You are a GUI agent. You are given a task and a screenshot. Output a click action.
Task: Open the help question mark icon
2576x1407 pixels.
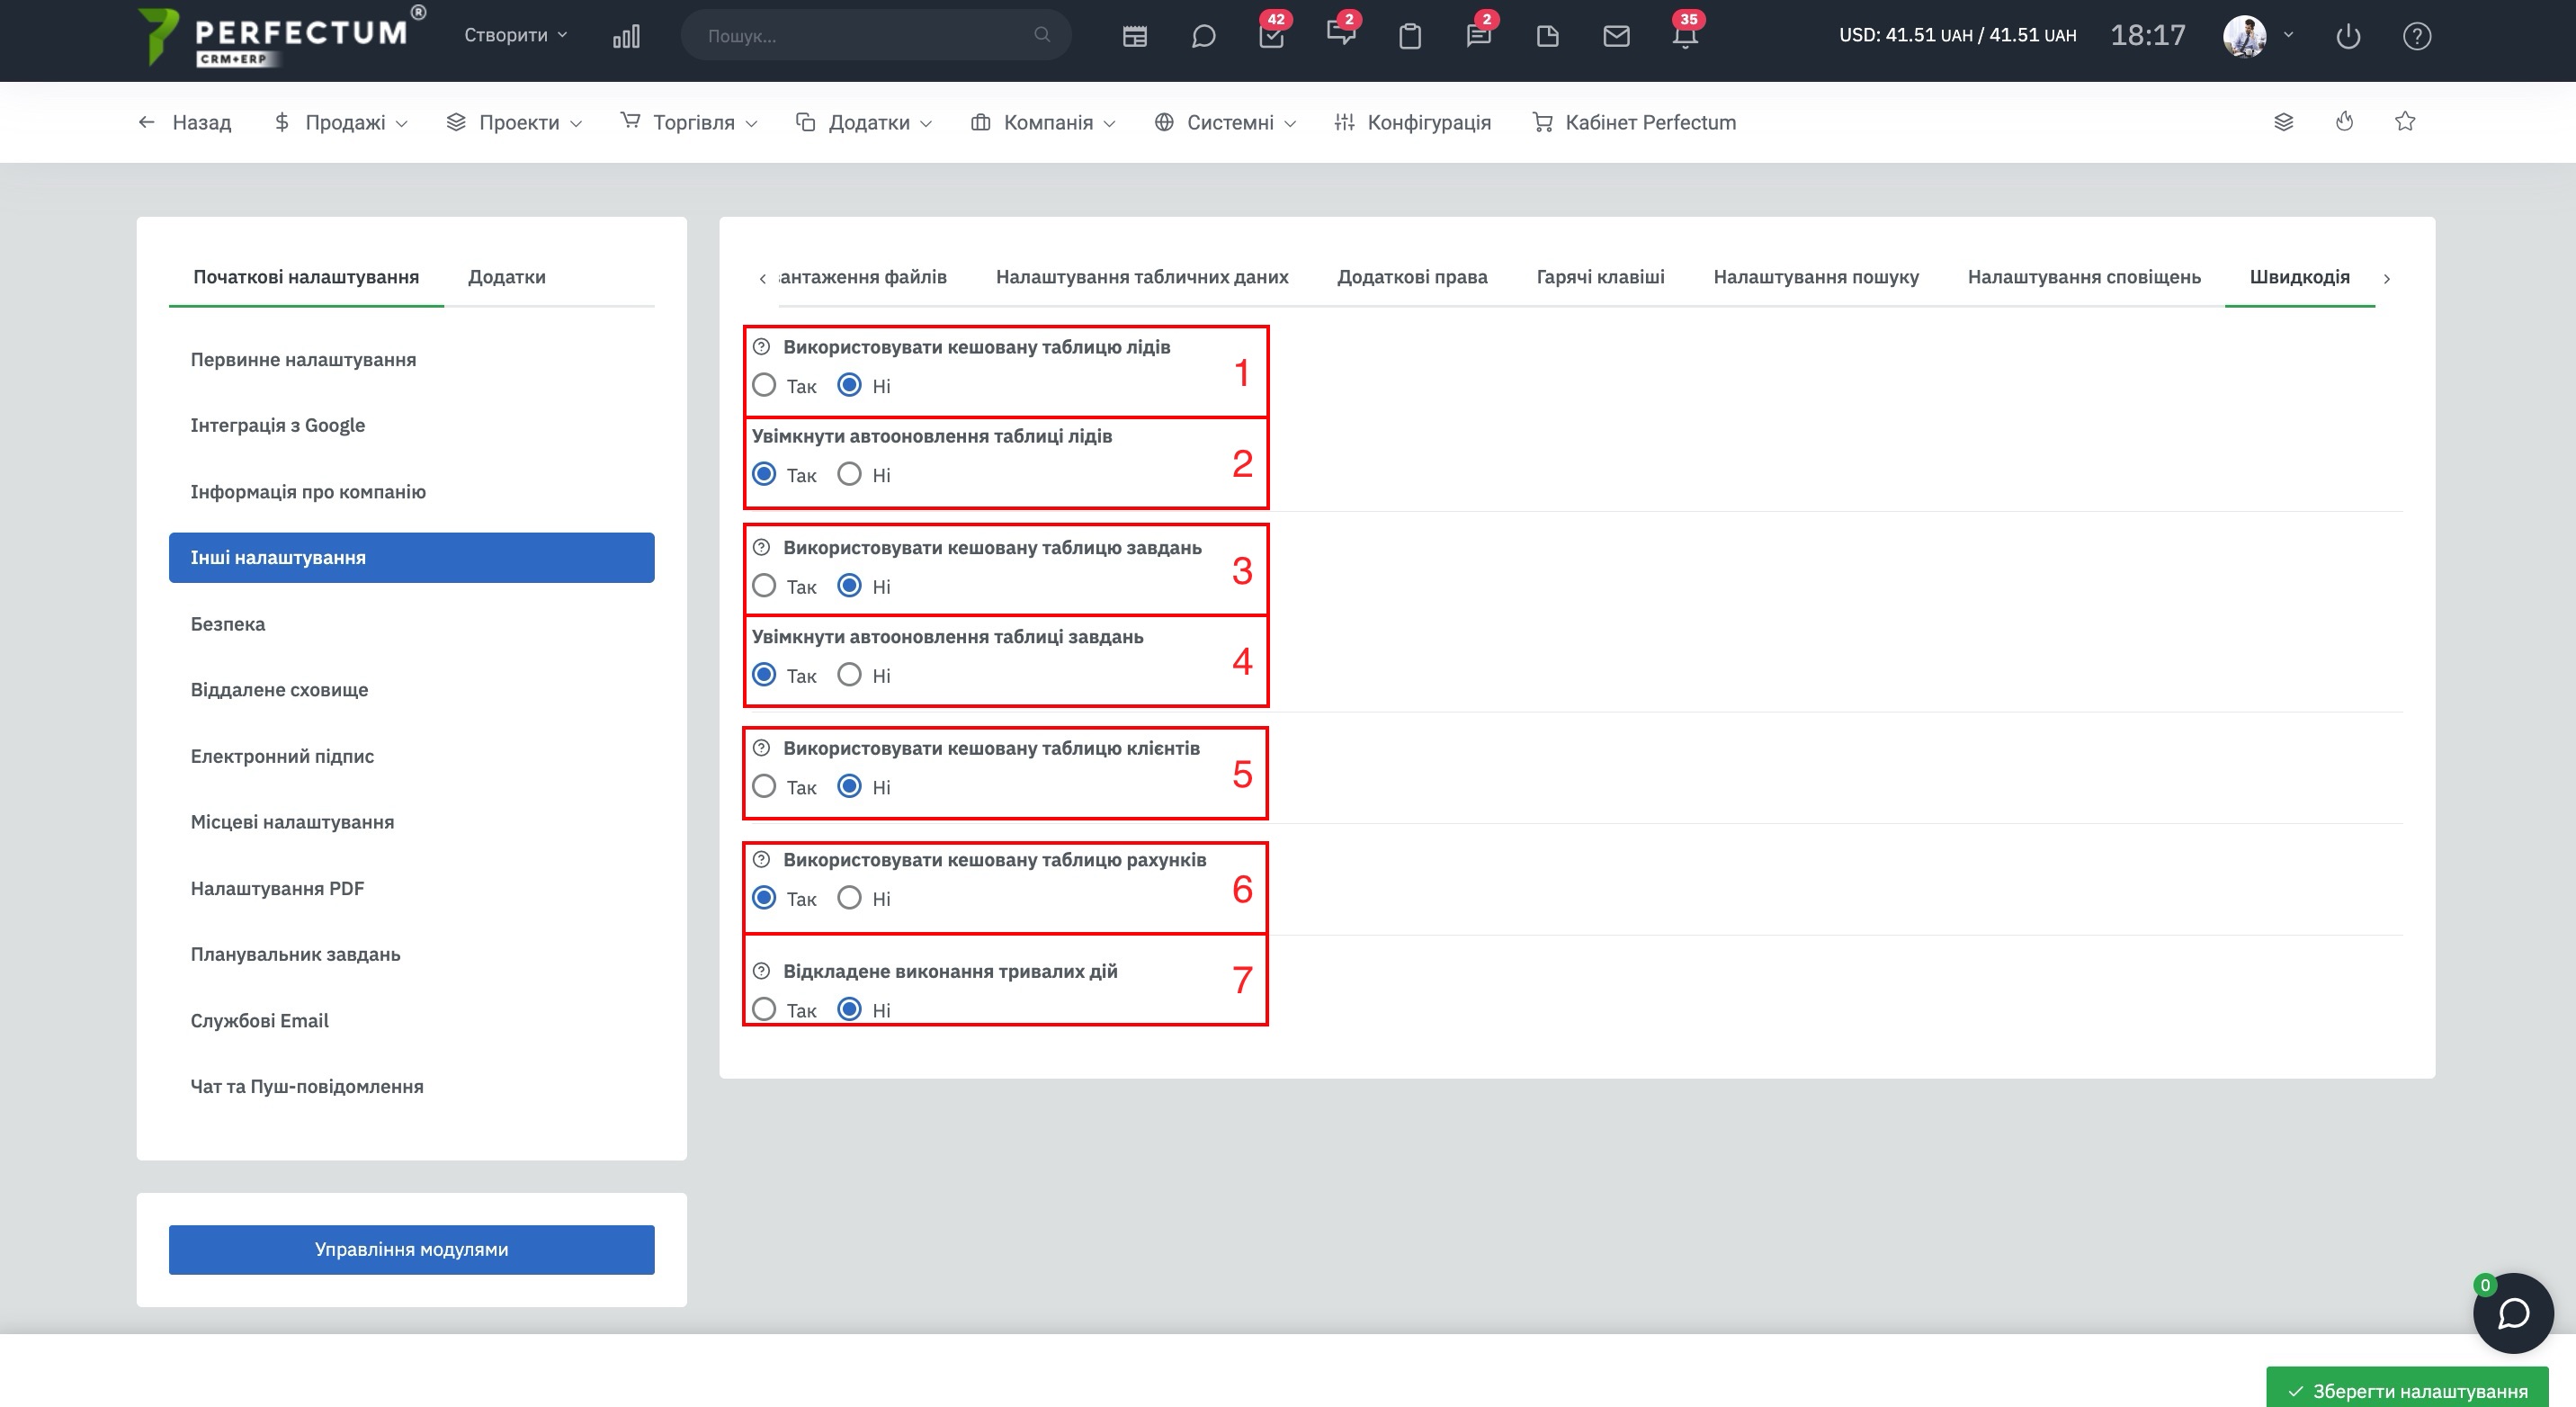coord(2417,37)
